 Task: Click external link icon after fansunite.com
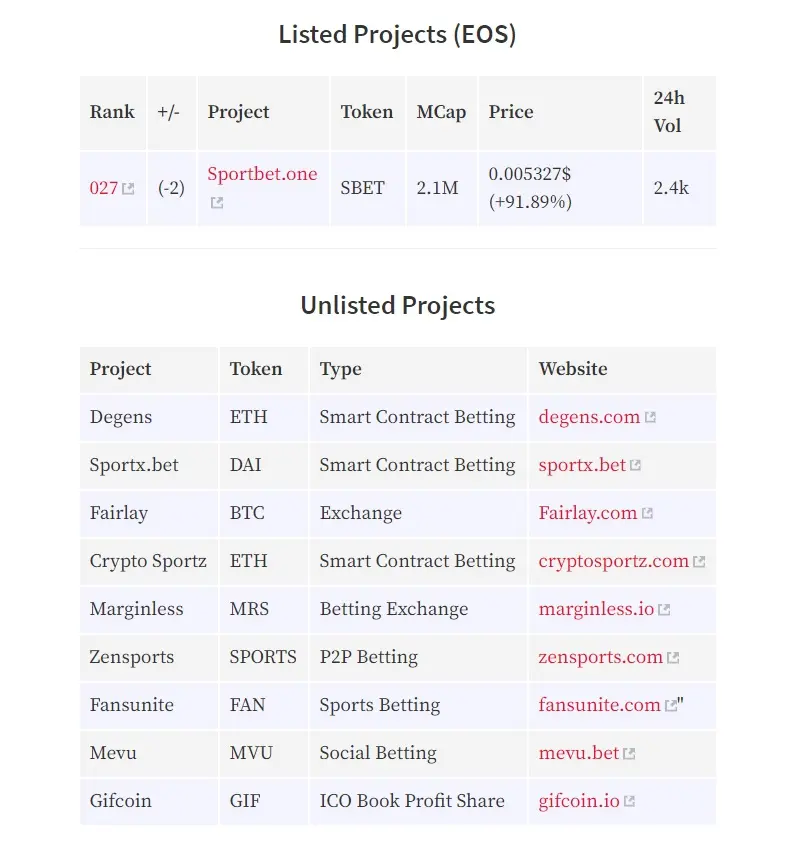tap(671, 705)
